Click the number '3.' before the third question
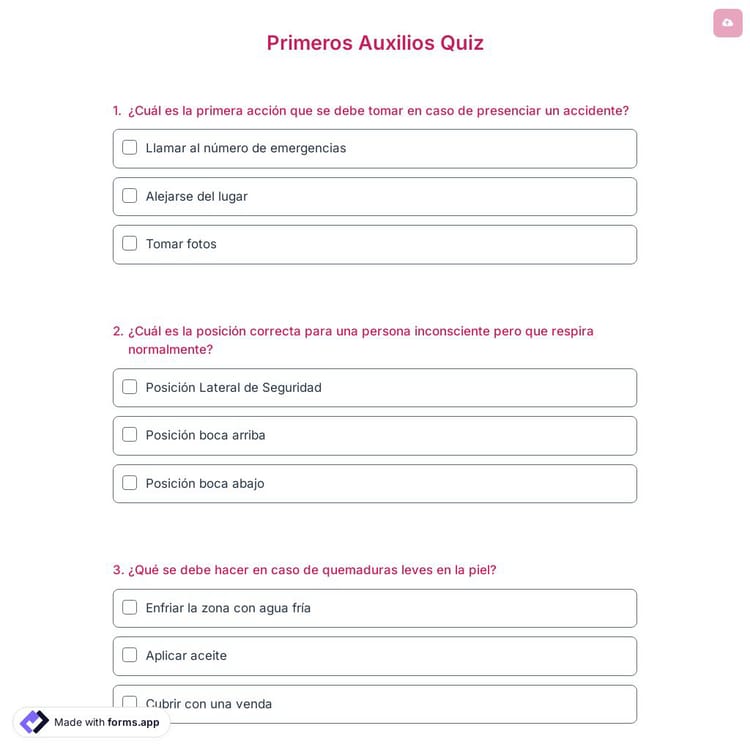The image size is (750, 750). (118, 570)
